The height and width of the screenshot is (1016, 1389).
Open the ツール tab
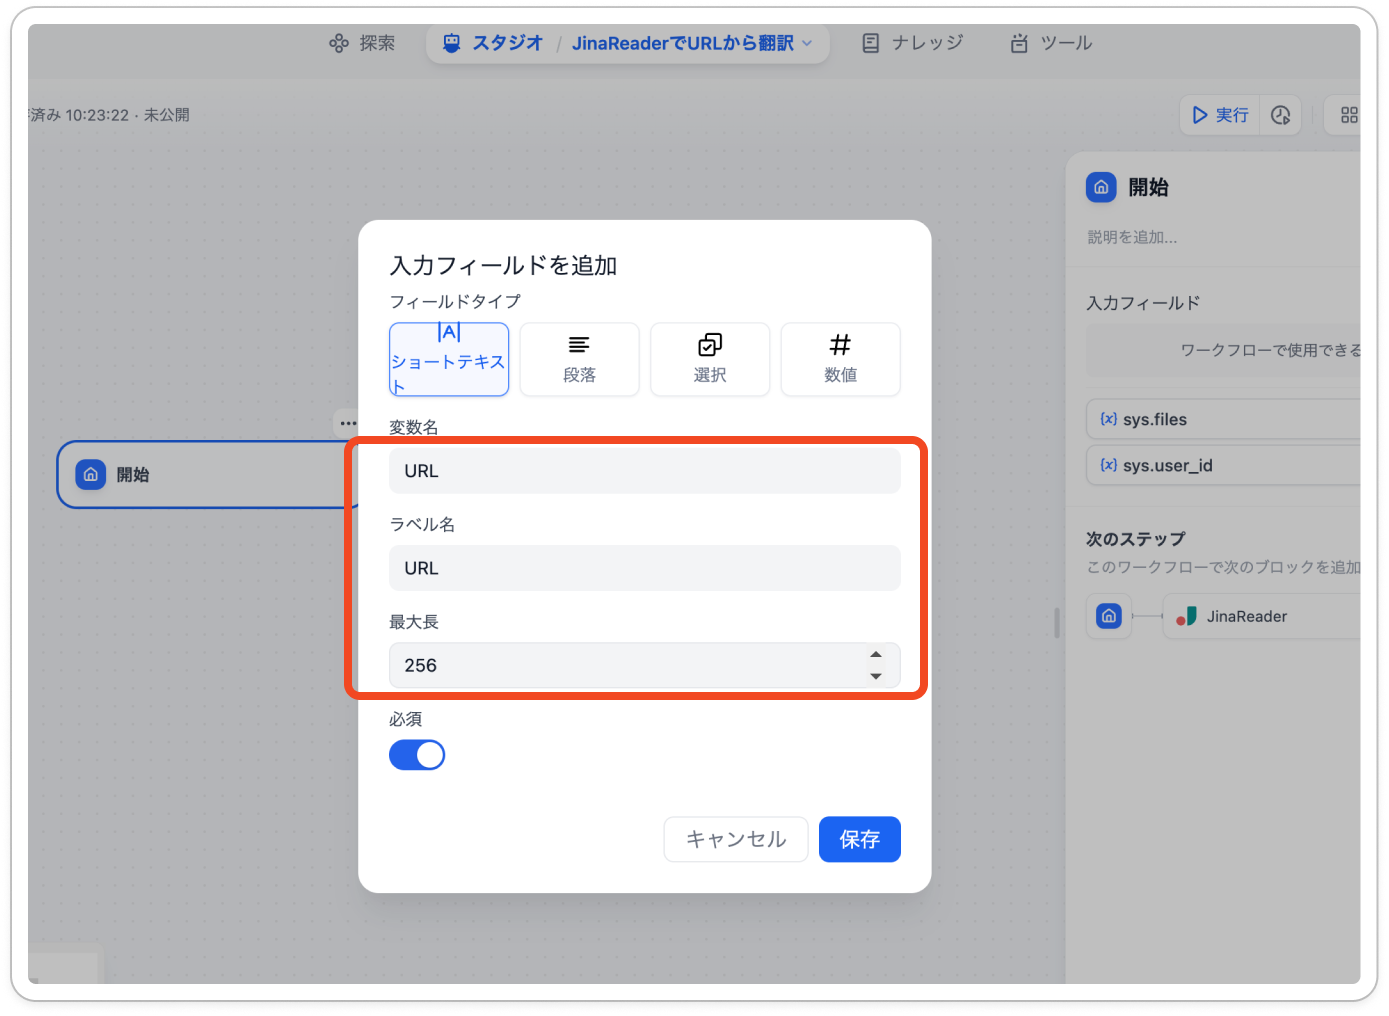(1051, 43)
